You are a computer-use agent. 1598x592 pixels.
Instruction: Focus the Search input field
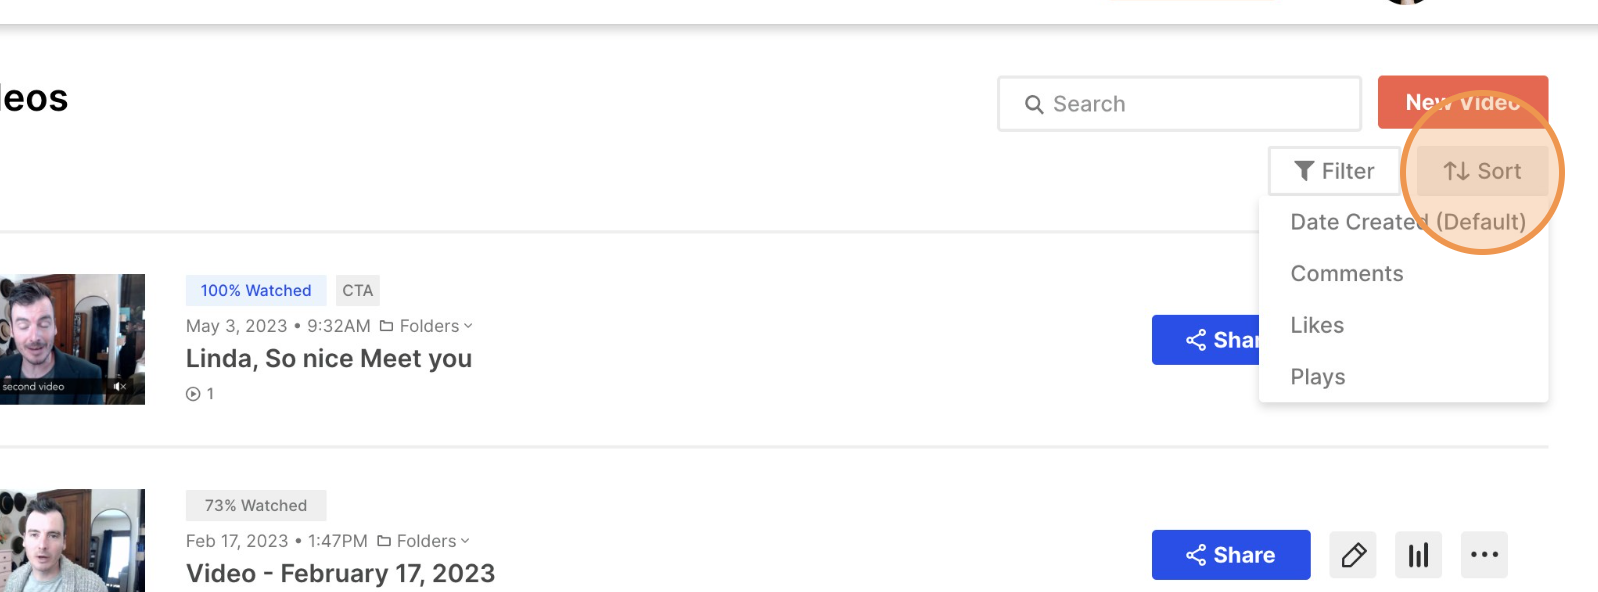[1180, 104]
